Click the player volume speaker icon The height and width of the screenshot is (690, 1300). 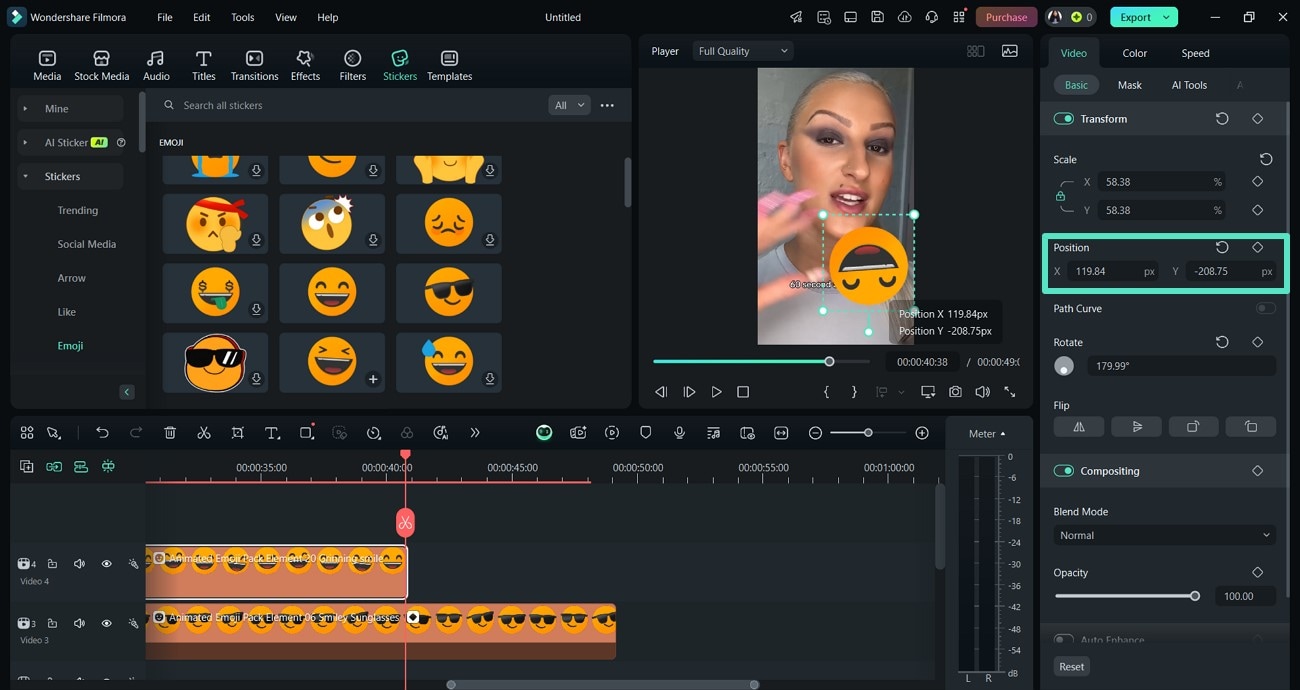[x=983, y=392]
